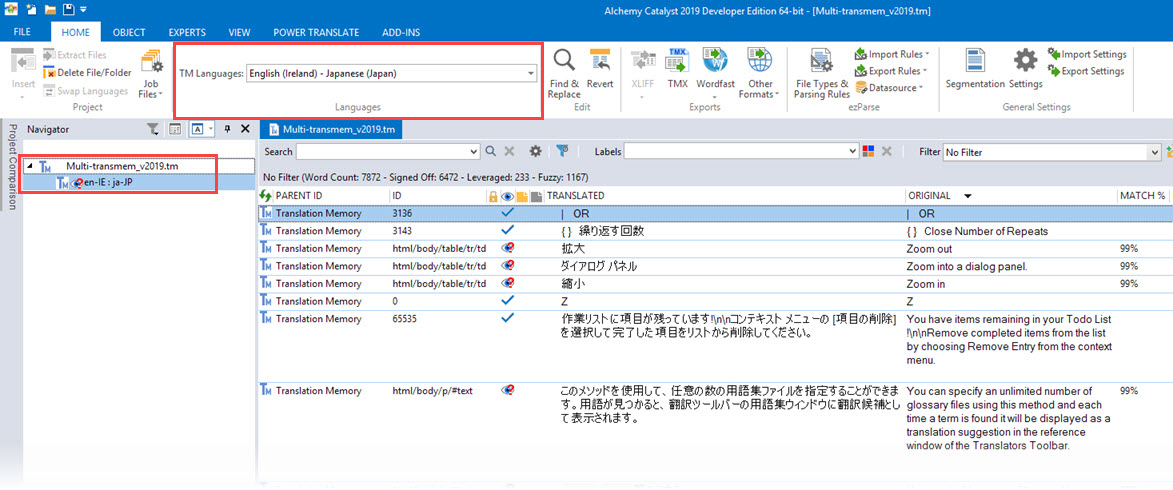Toggle status checkmark for ID 0 row
This screenshot has width=1173, height=490.
pyautogui.click(x=507, y=301)
